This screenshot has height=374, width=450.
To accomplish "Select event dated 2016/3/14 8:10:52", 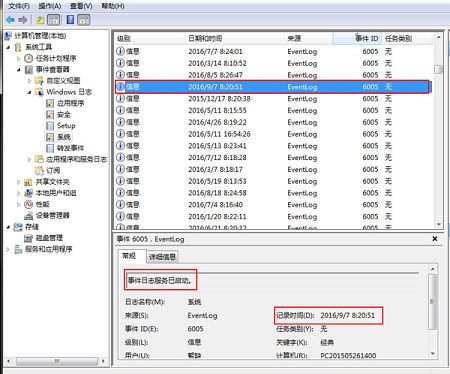I will point(274,63).
